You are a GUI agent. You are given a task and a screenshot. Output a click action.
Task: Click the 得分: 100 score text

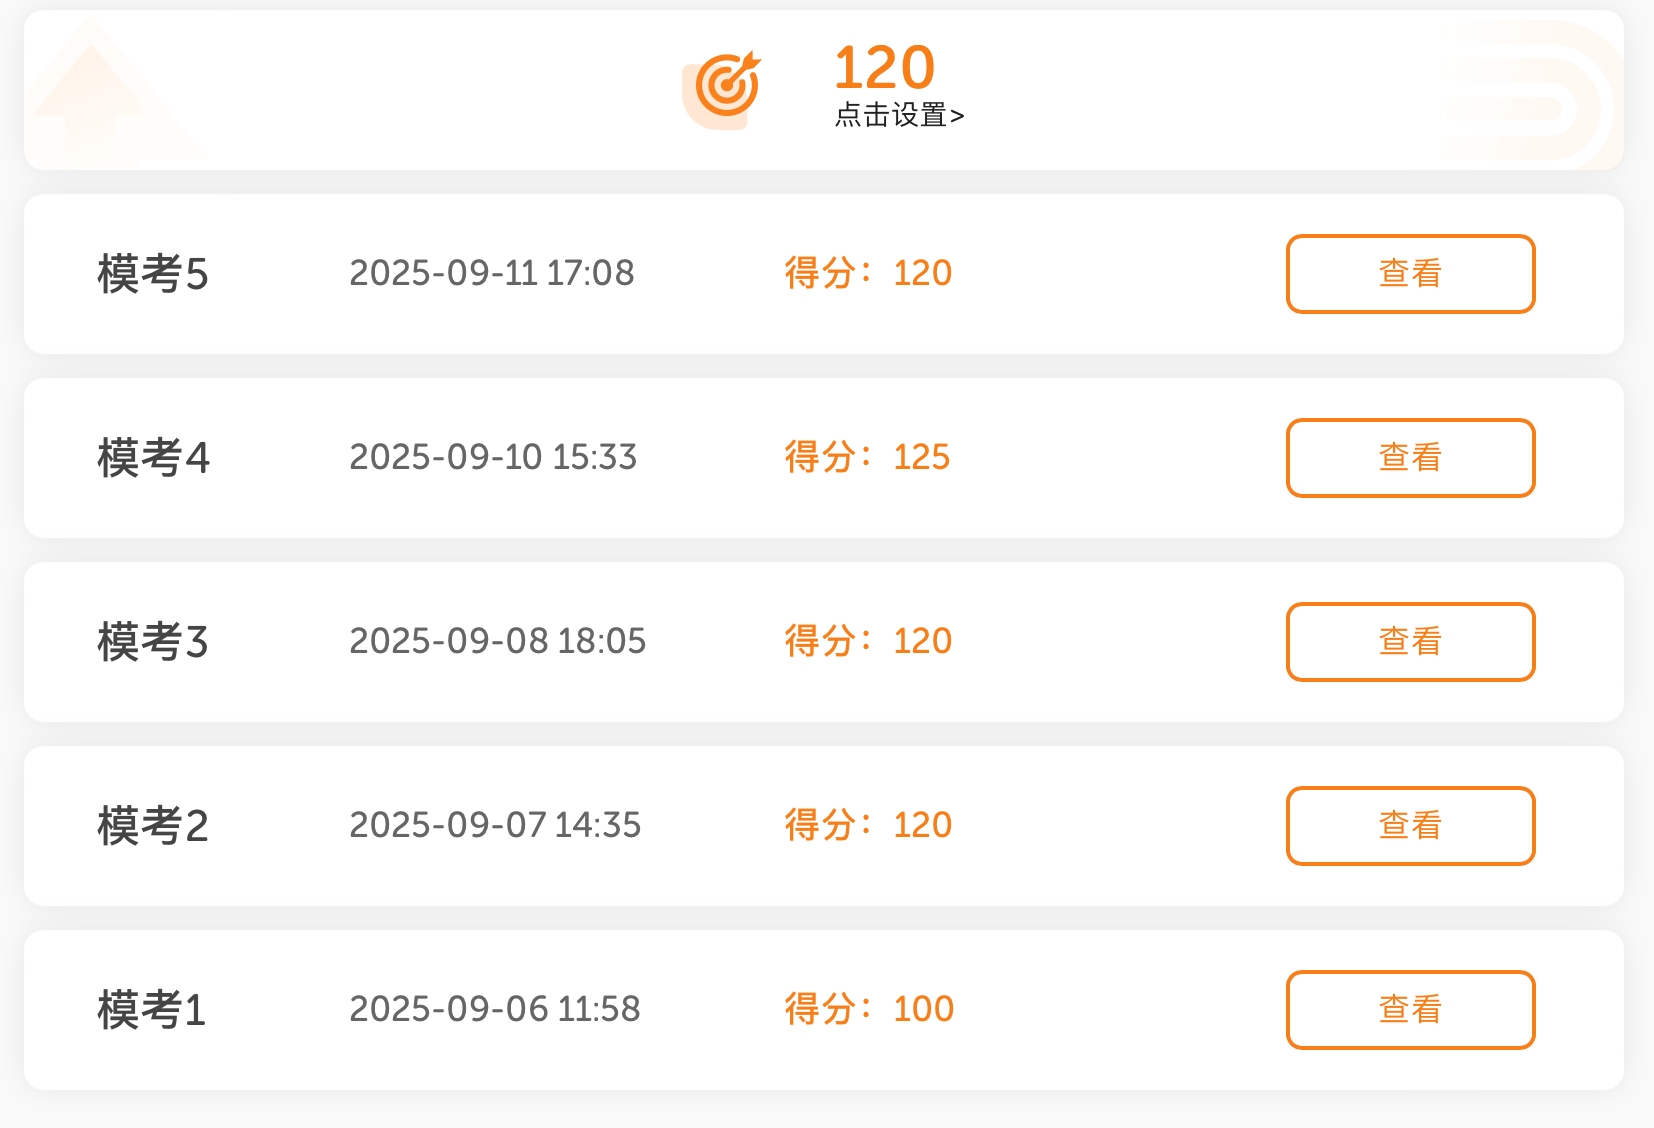(869, 1009)
